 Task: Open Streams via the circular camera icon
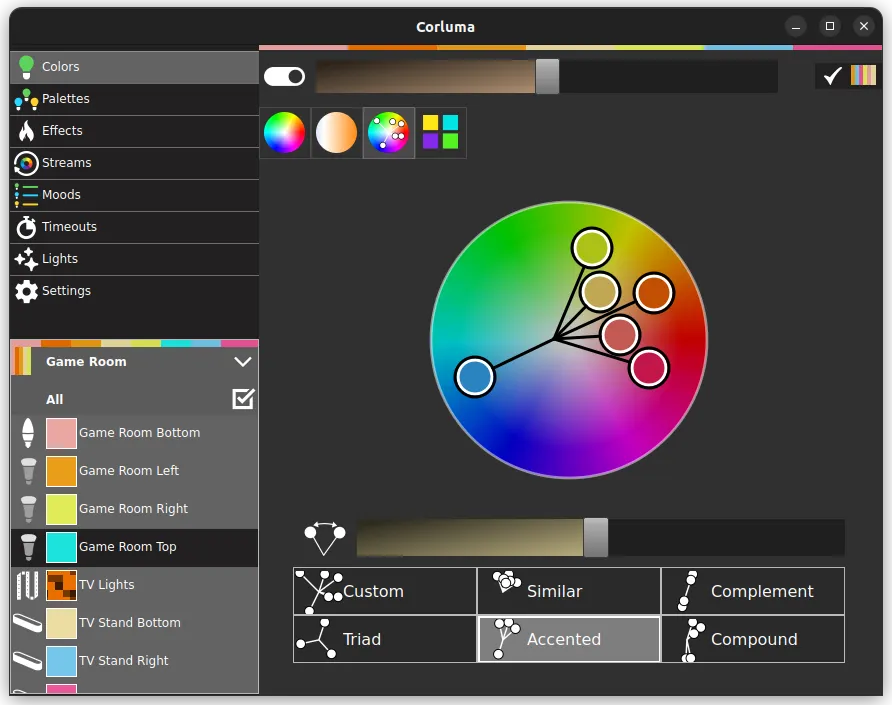(x=26, y=163)
